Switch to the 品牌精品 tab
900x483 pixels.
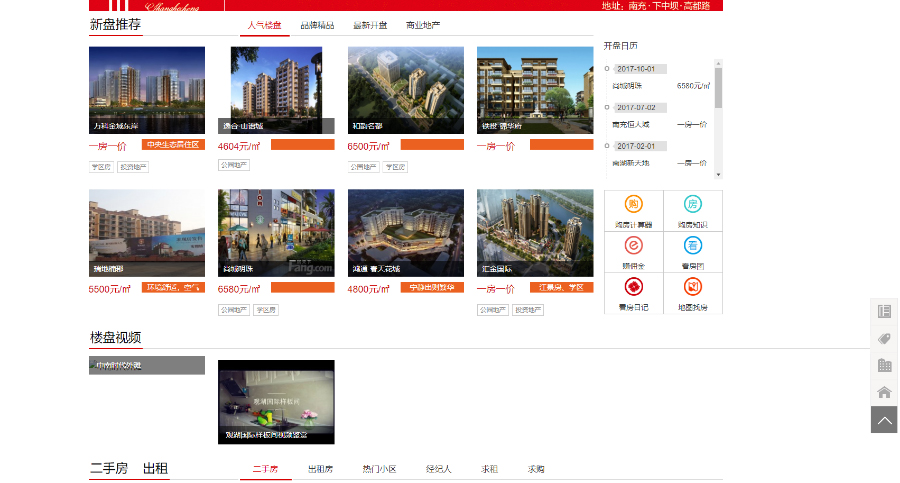pyautogui.click(x=317, y=25)
